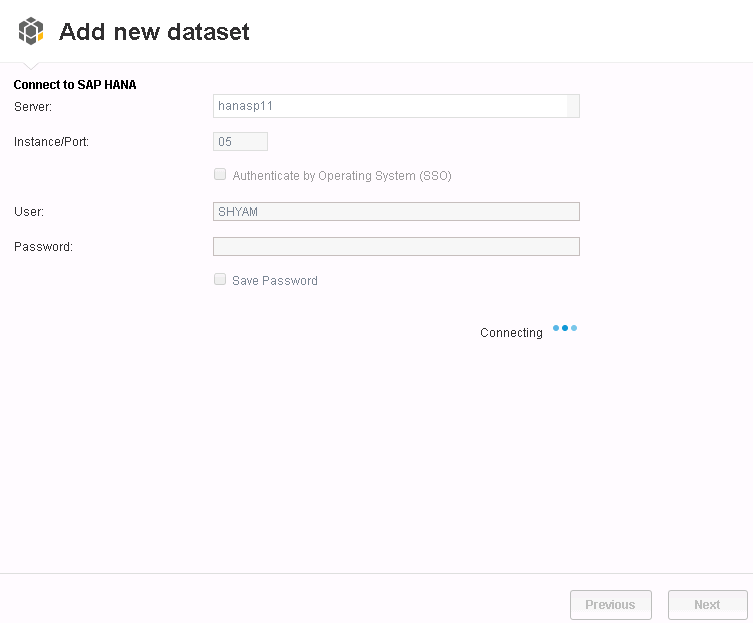Image resolution: width=753 pixels, height=623 pixels.
Task: Click the Authenticate by Operating System label
Action: point(342,176)
